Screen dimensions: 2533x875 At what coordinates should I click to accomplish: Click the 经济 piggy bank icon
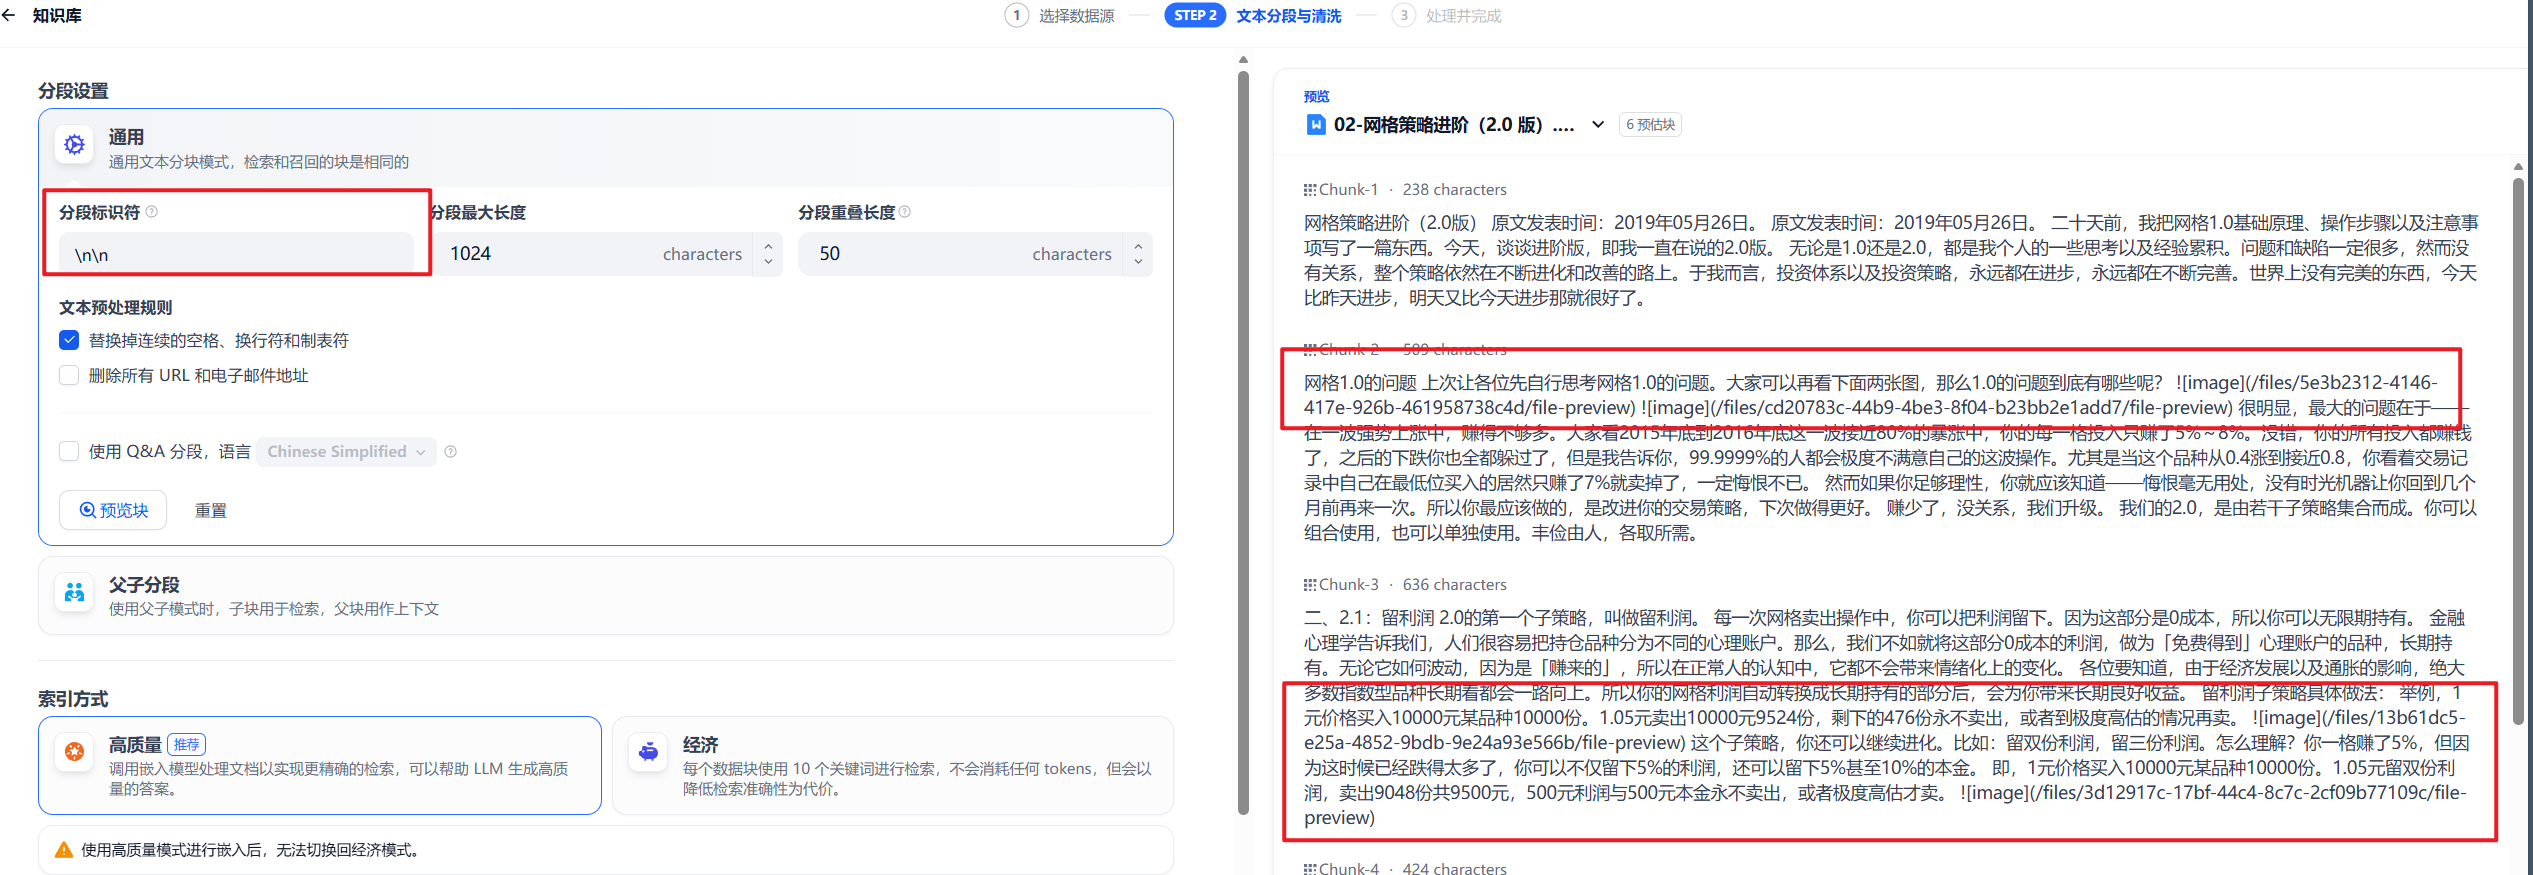[649, 751]
